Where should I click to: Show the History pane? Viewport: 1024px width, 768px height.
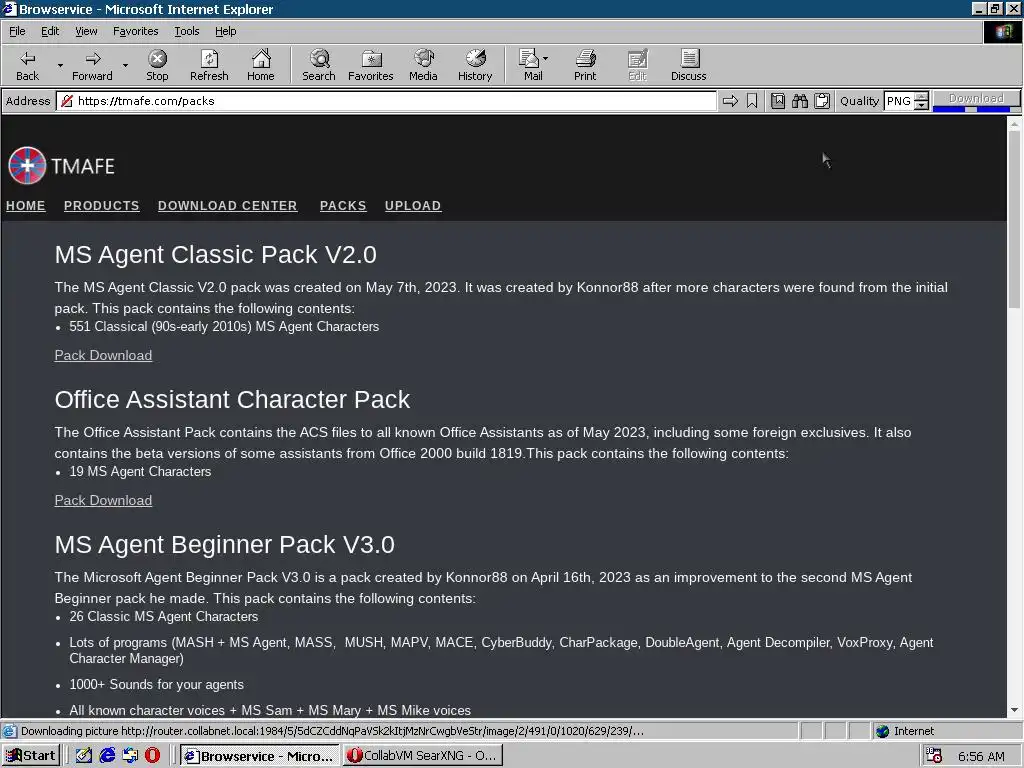tap(475, 65)
